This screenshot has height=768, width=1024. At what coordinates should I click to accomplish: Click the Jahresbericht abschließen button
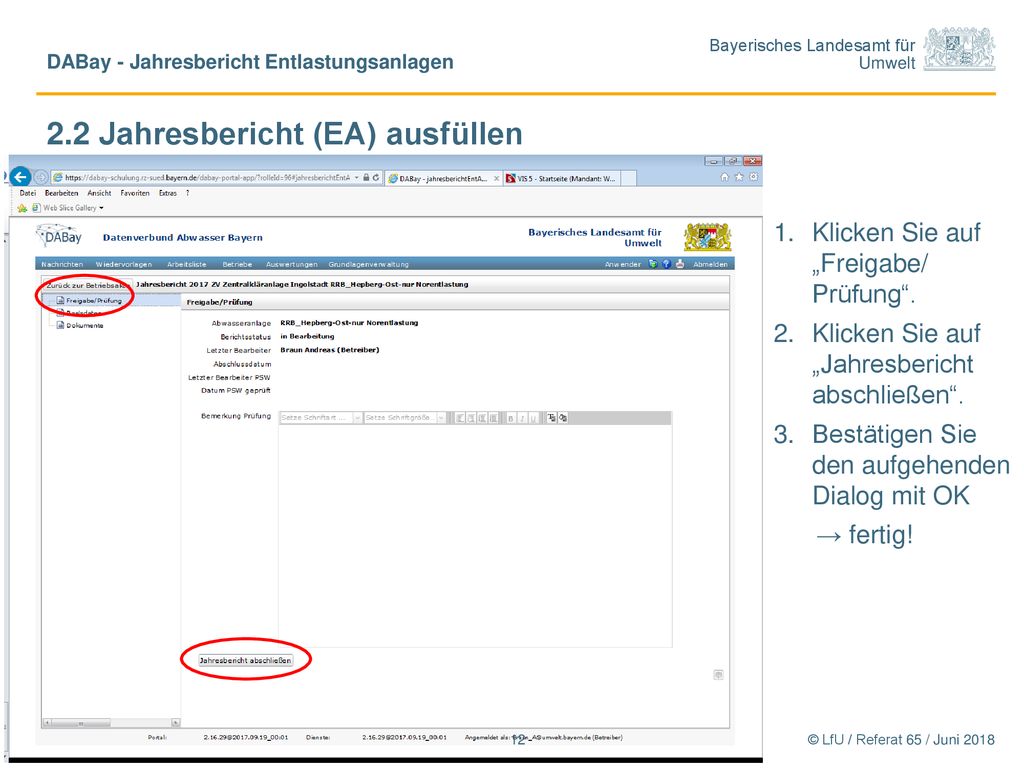(x=246, y=660)
